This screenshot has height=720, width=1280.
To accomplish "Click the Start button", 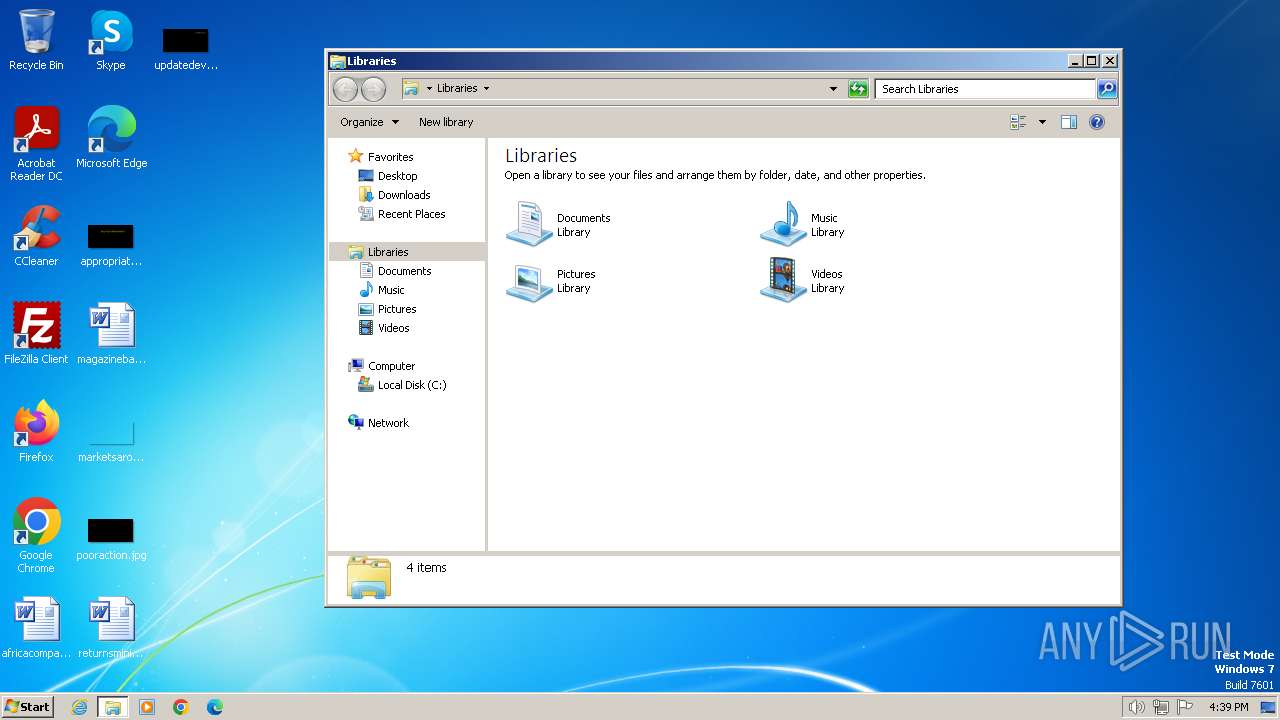I will click(27, 707).
